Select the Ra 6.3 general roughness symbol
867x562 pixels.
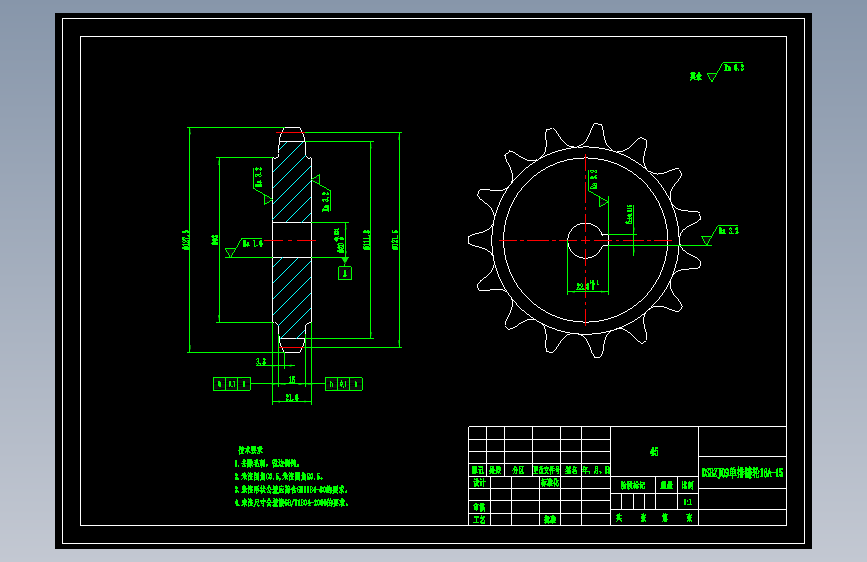(726, 72)
